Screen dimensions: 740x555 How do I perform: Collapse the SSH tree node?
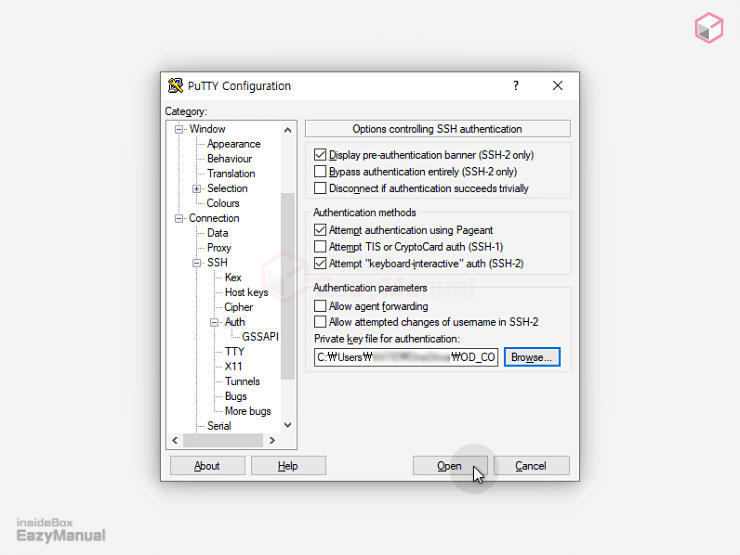(x=196, y=263)
